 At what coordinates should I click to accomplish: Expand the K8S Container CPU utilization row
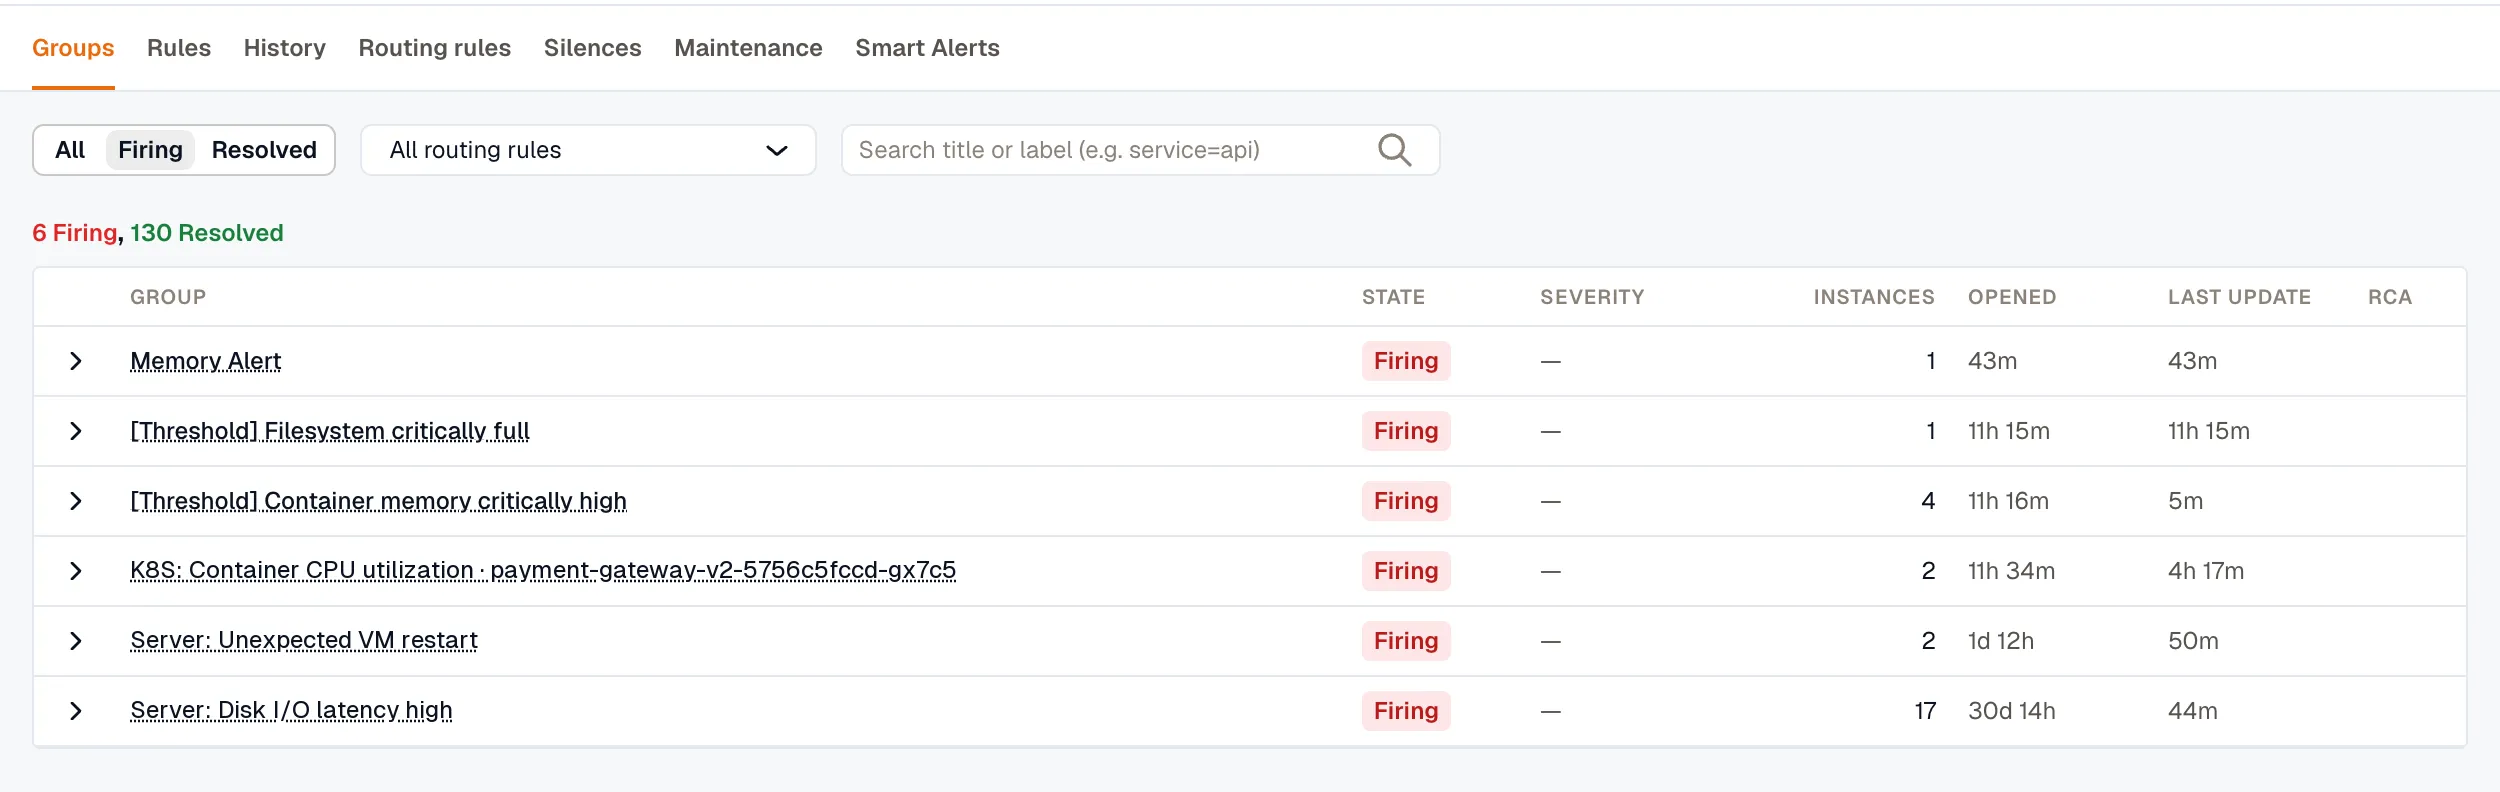pos(75,571)
